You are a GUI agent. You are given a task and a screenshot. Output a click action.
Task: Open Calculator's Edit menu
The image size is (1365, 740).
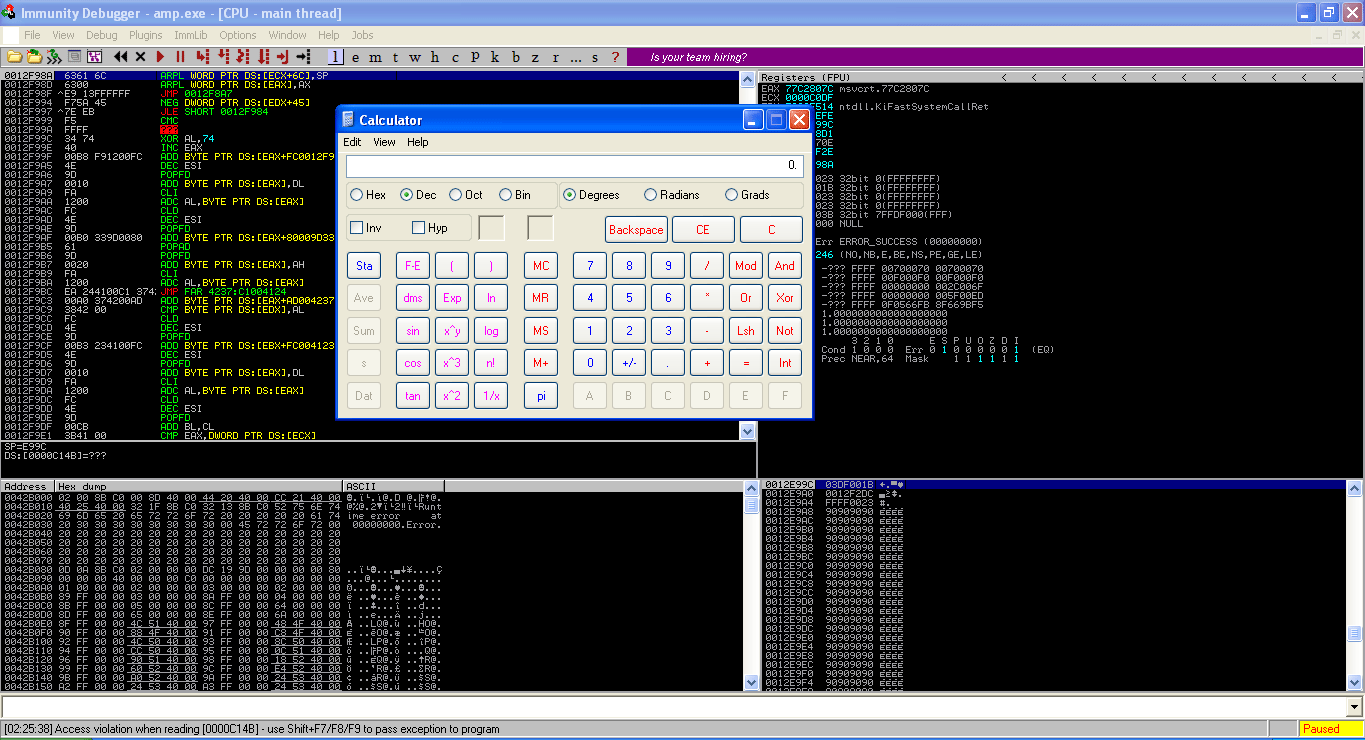[352, 142]
